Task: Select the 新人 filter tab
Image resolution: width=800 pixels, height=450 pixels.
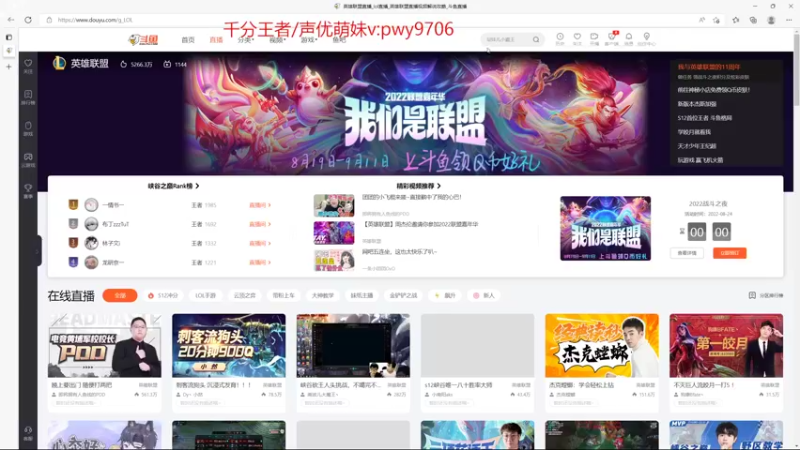Action: coord(484,295)
